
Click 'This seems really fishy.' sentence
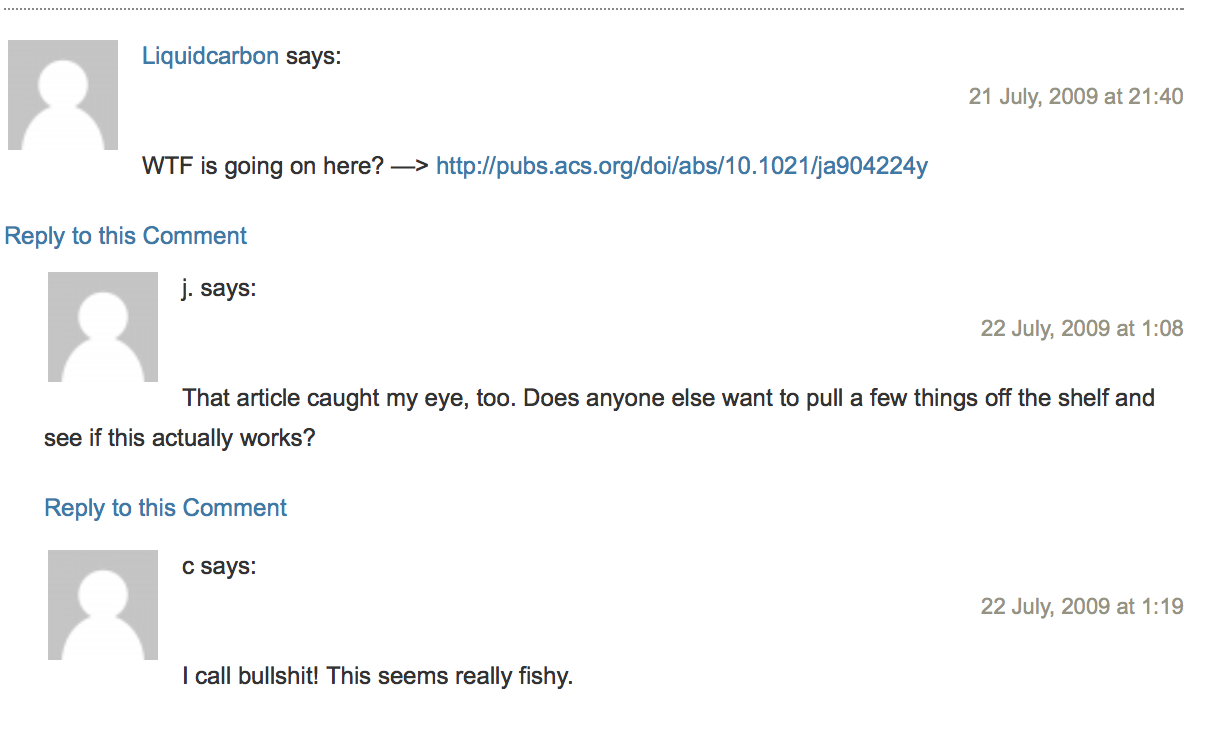click(x=450, y=676)
